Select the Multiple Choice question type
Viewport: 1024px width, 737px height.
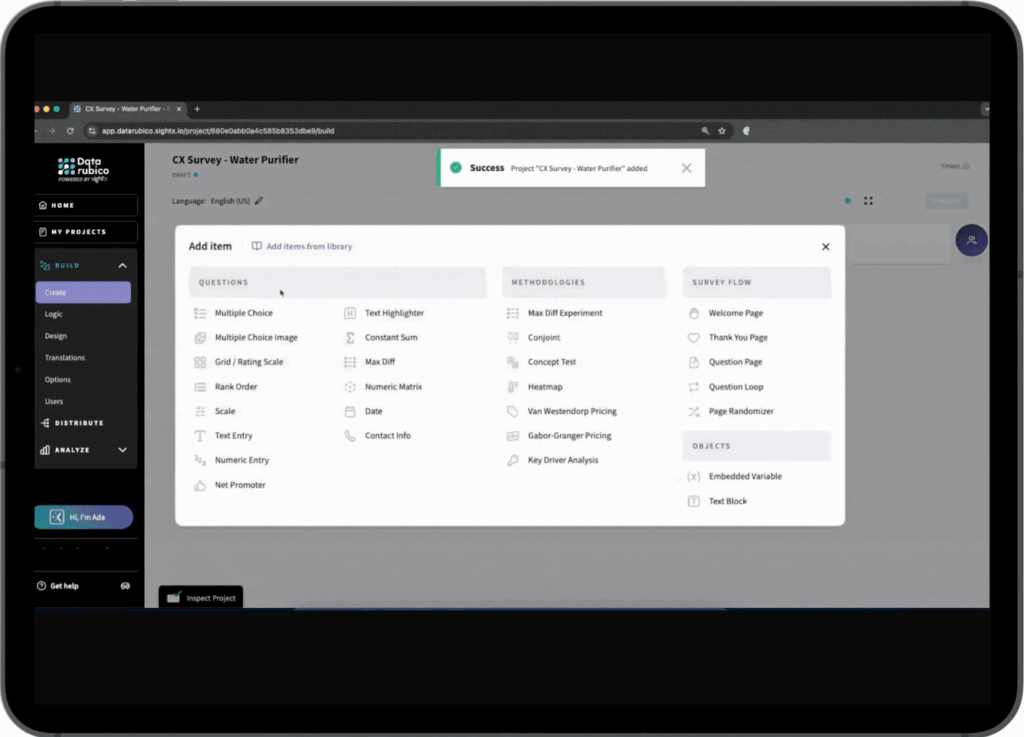[x=243, y=313]
